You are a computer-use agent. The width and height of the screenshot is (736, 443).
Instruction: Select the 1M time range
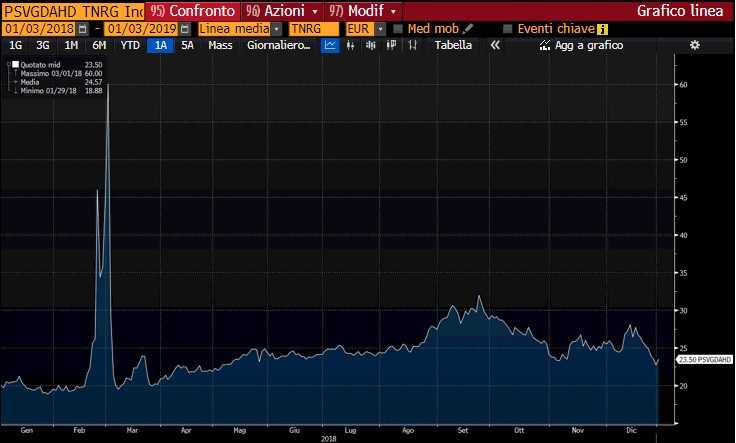click(71, 45)
